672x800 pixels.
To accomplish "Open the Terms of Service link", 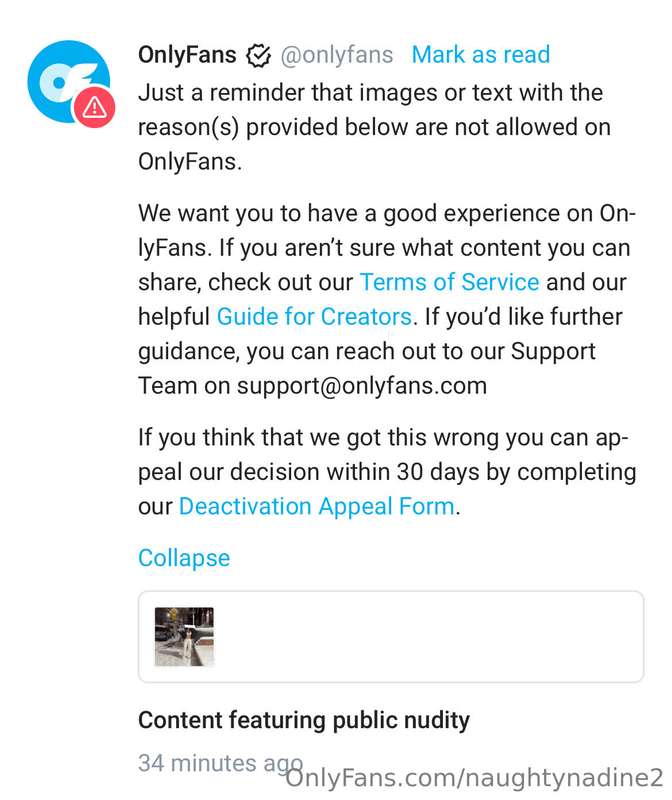I will tap(450, 282).
